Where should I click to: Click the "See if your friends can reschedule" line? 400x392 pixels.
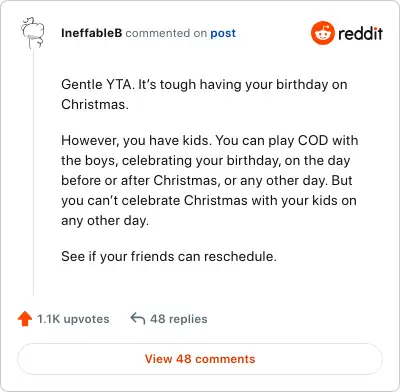[169, 256]
